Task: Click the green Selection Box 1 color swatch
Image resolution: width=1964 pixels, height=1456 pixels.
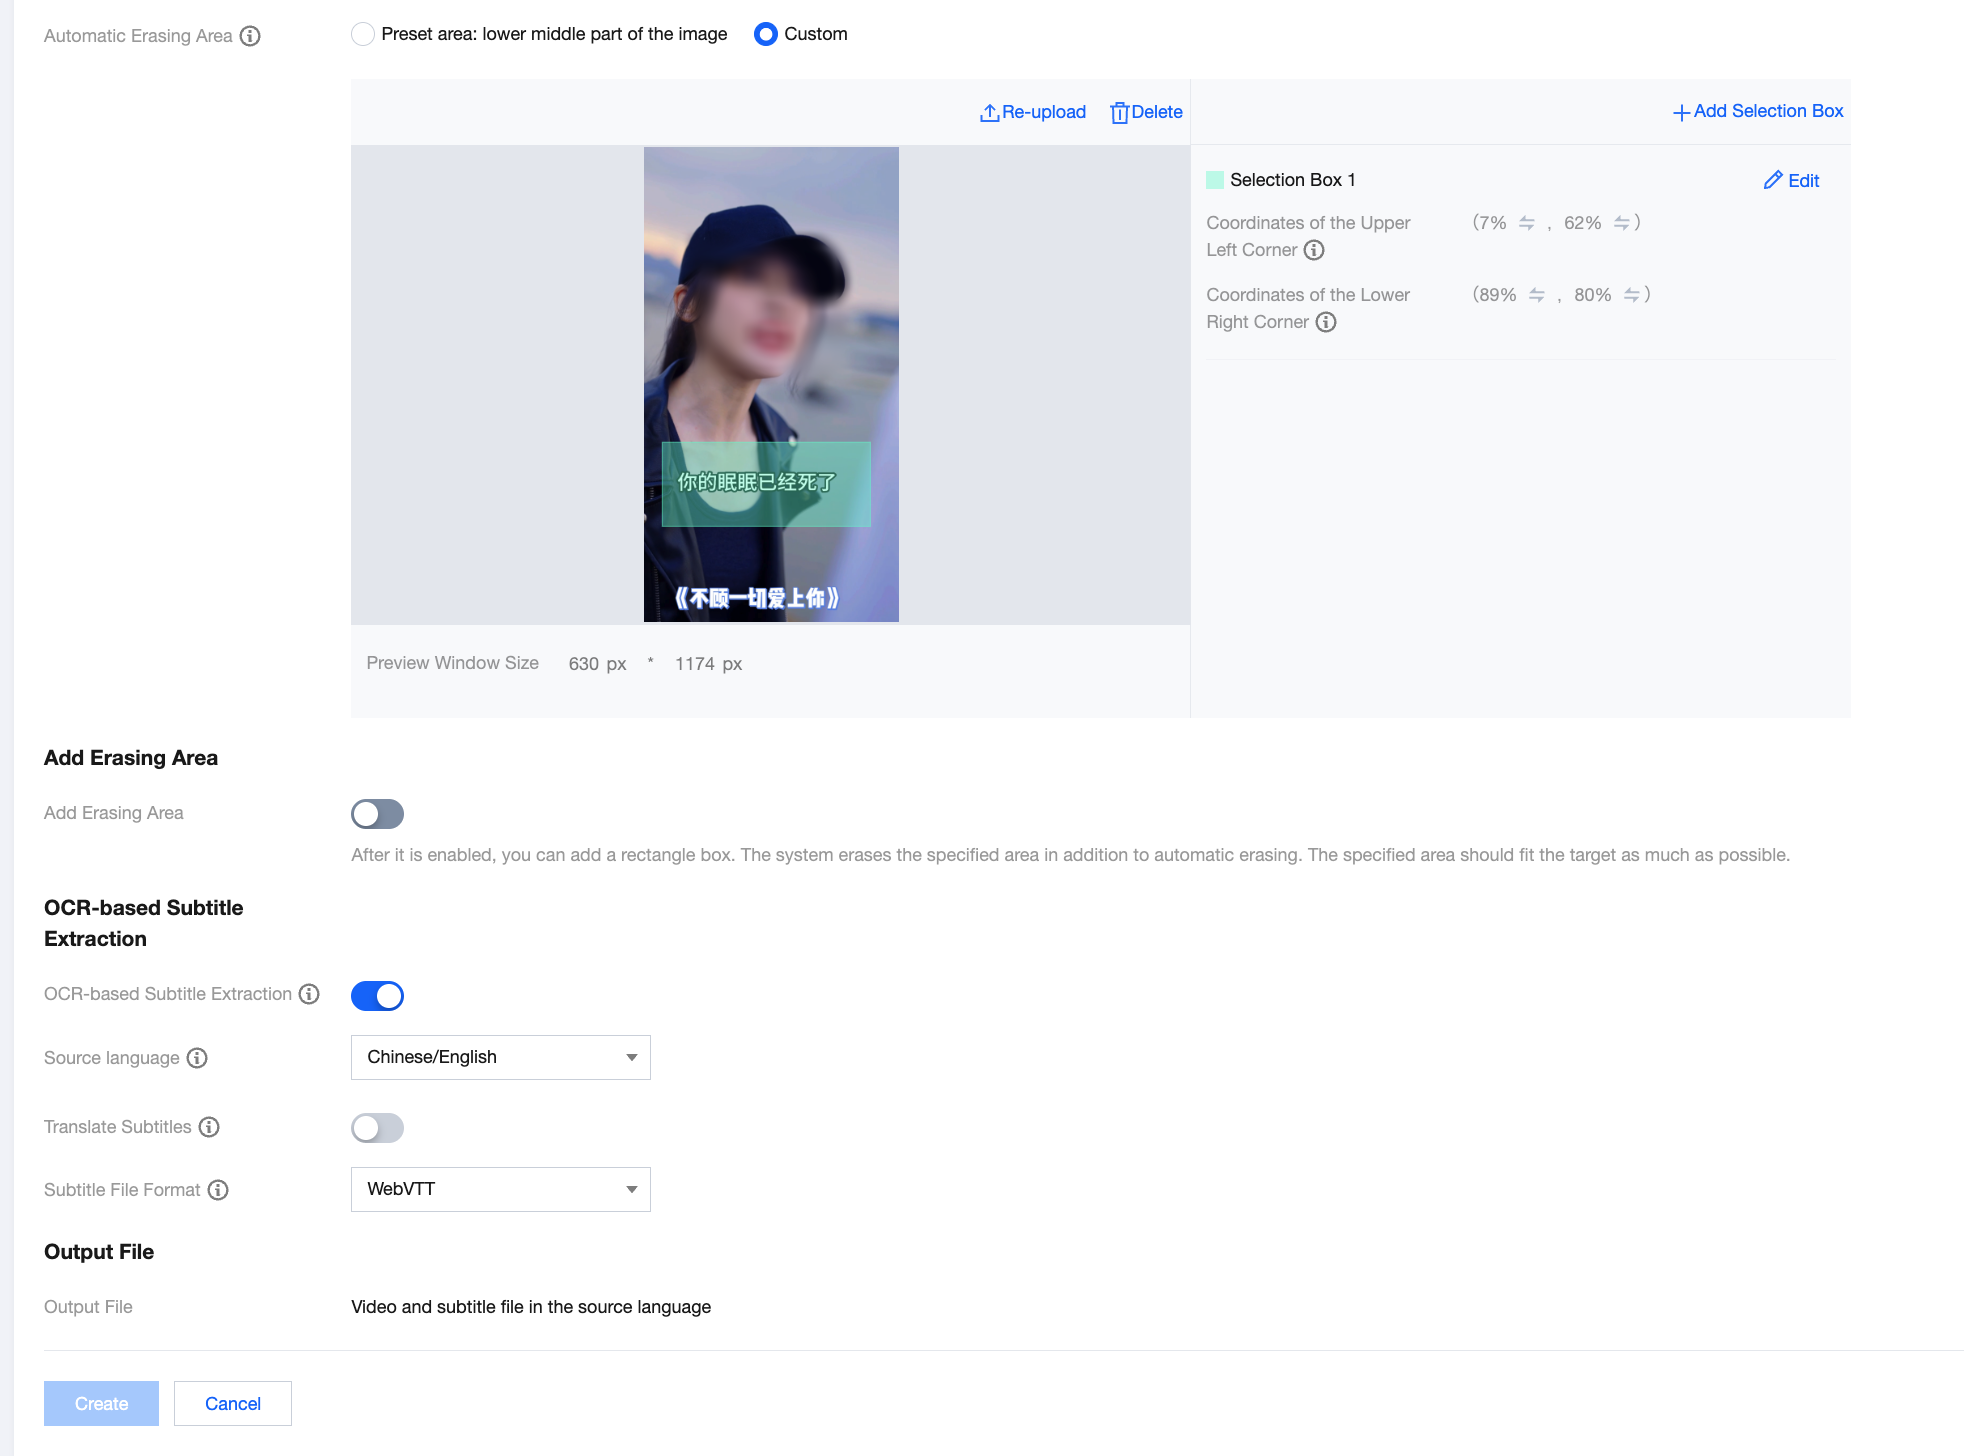Action: [x=1215, y=180]
